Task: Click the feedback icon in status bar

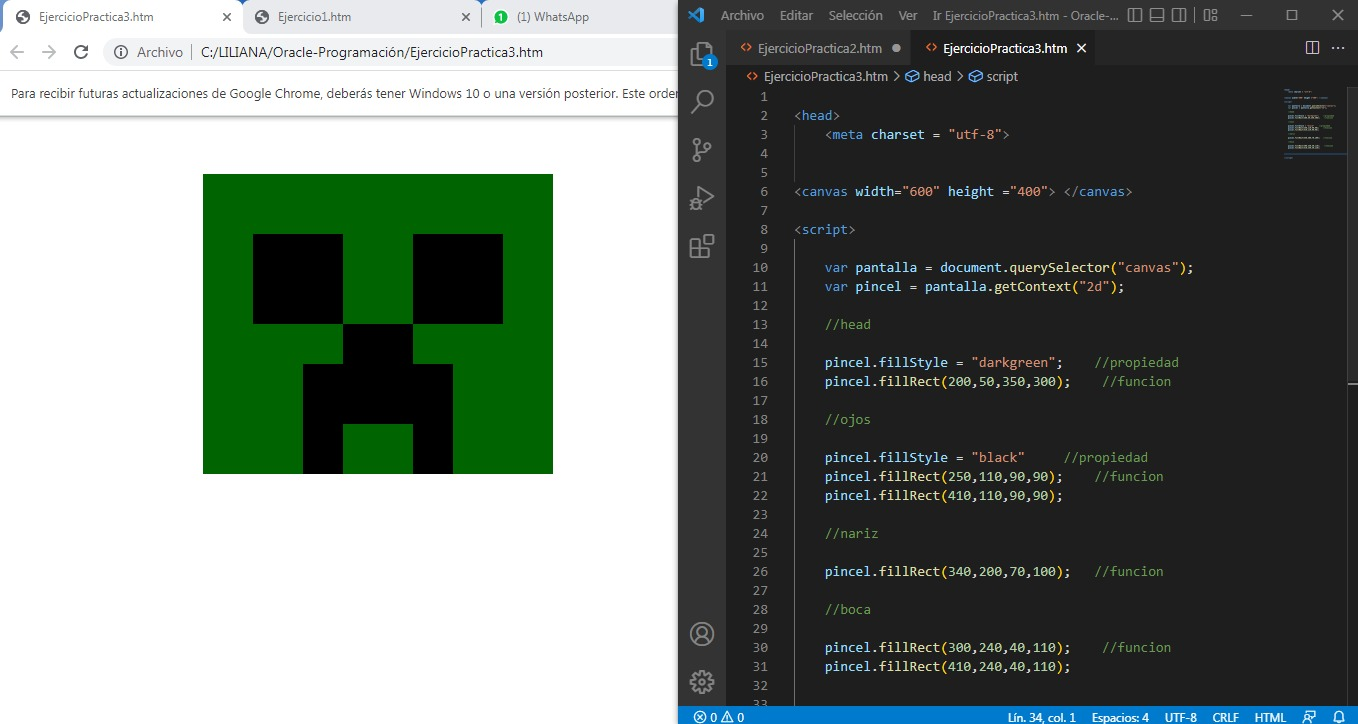Action: [x=1309, y=716]
